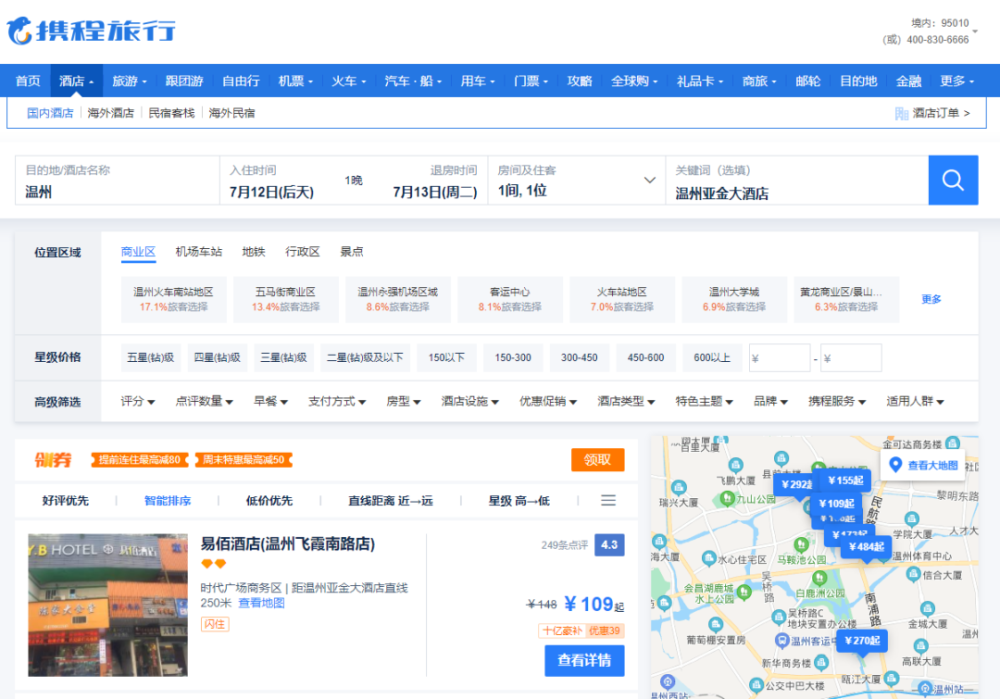This screenshot has width=1000, height=699.
Task: Click the maximum price input box
Action: pos(851,358)
